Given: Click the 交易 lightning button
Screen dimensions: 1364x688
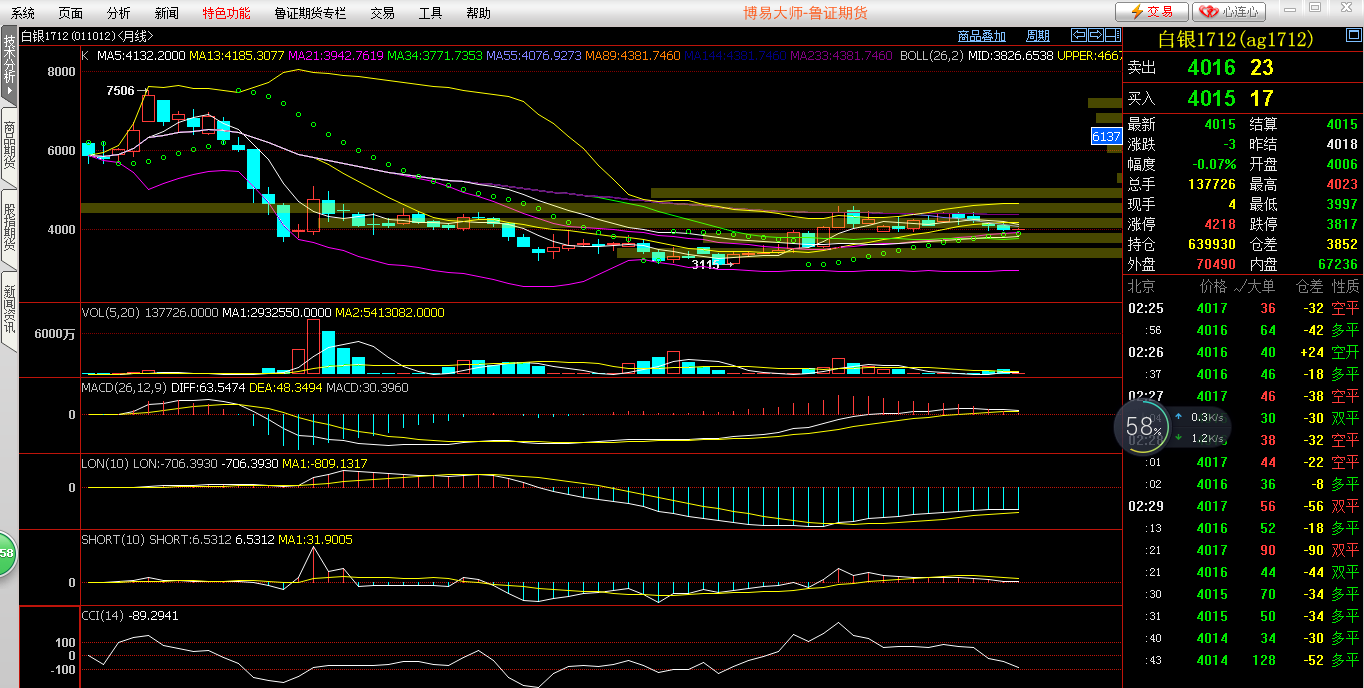Looking at the screenshot, I should (1152, 12).
